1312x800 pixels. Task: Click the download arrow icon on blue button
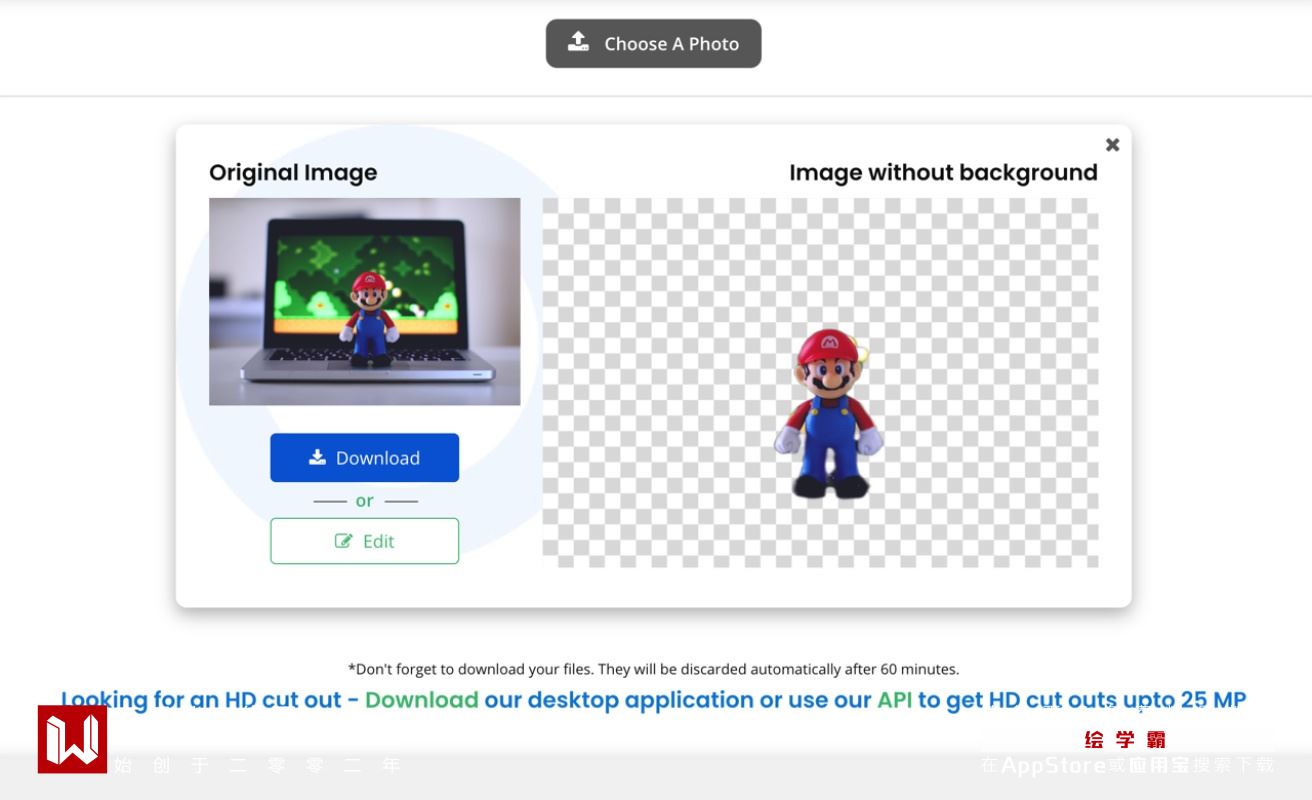click(317, 457)
